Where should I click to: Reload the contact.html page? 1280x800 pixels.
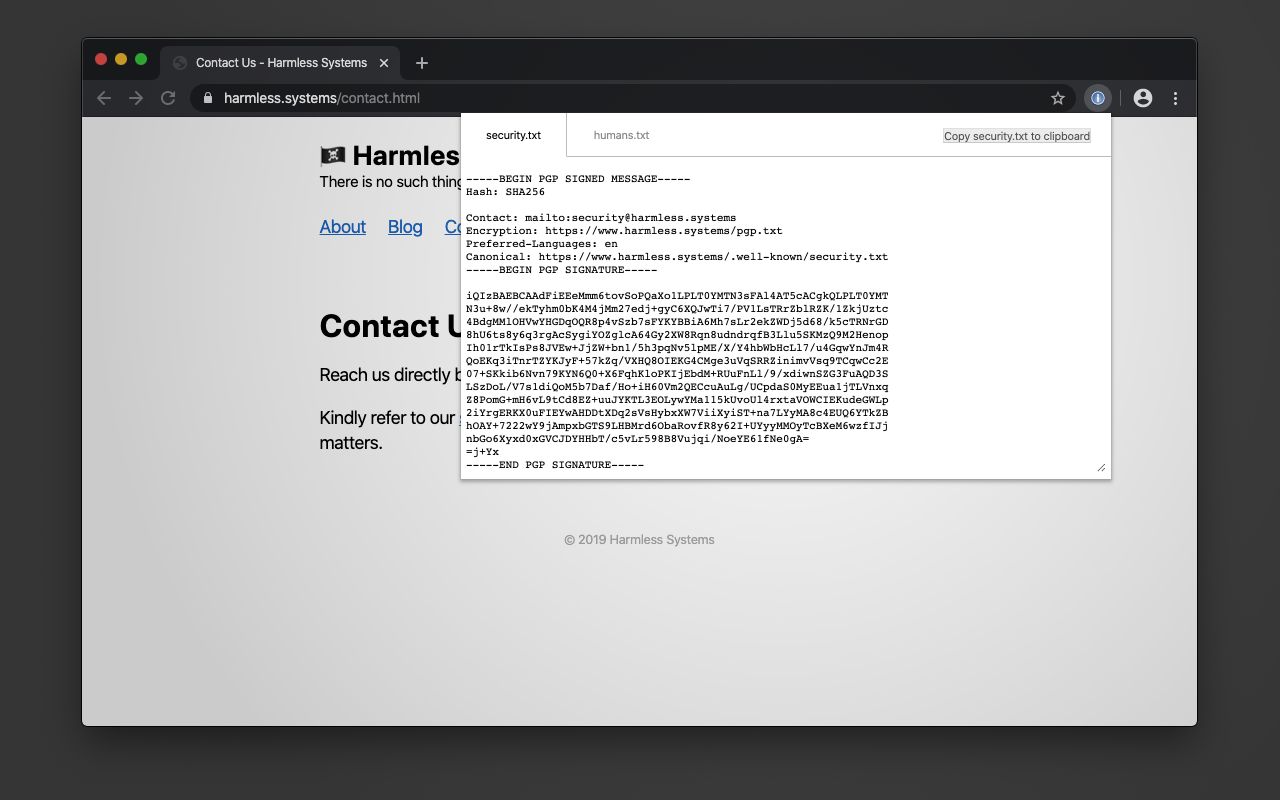point(168,98)
